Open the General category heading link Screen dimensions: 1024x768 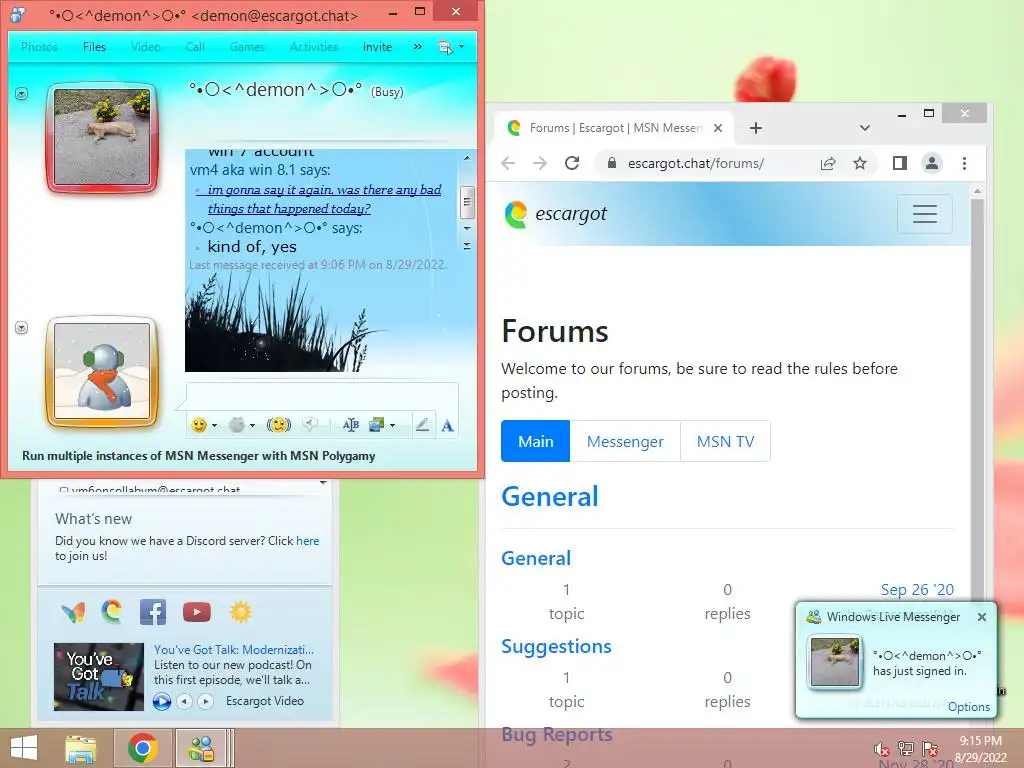click(x=550, y=497)
